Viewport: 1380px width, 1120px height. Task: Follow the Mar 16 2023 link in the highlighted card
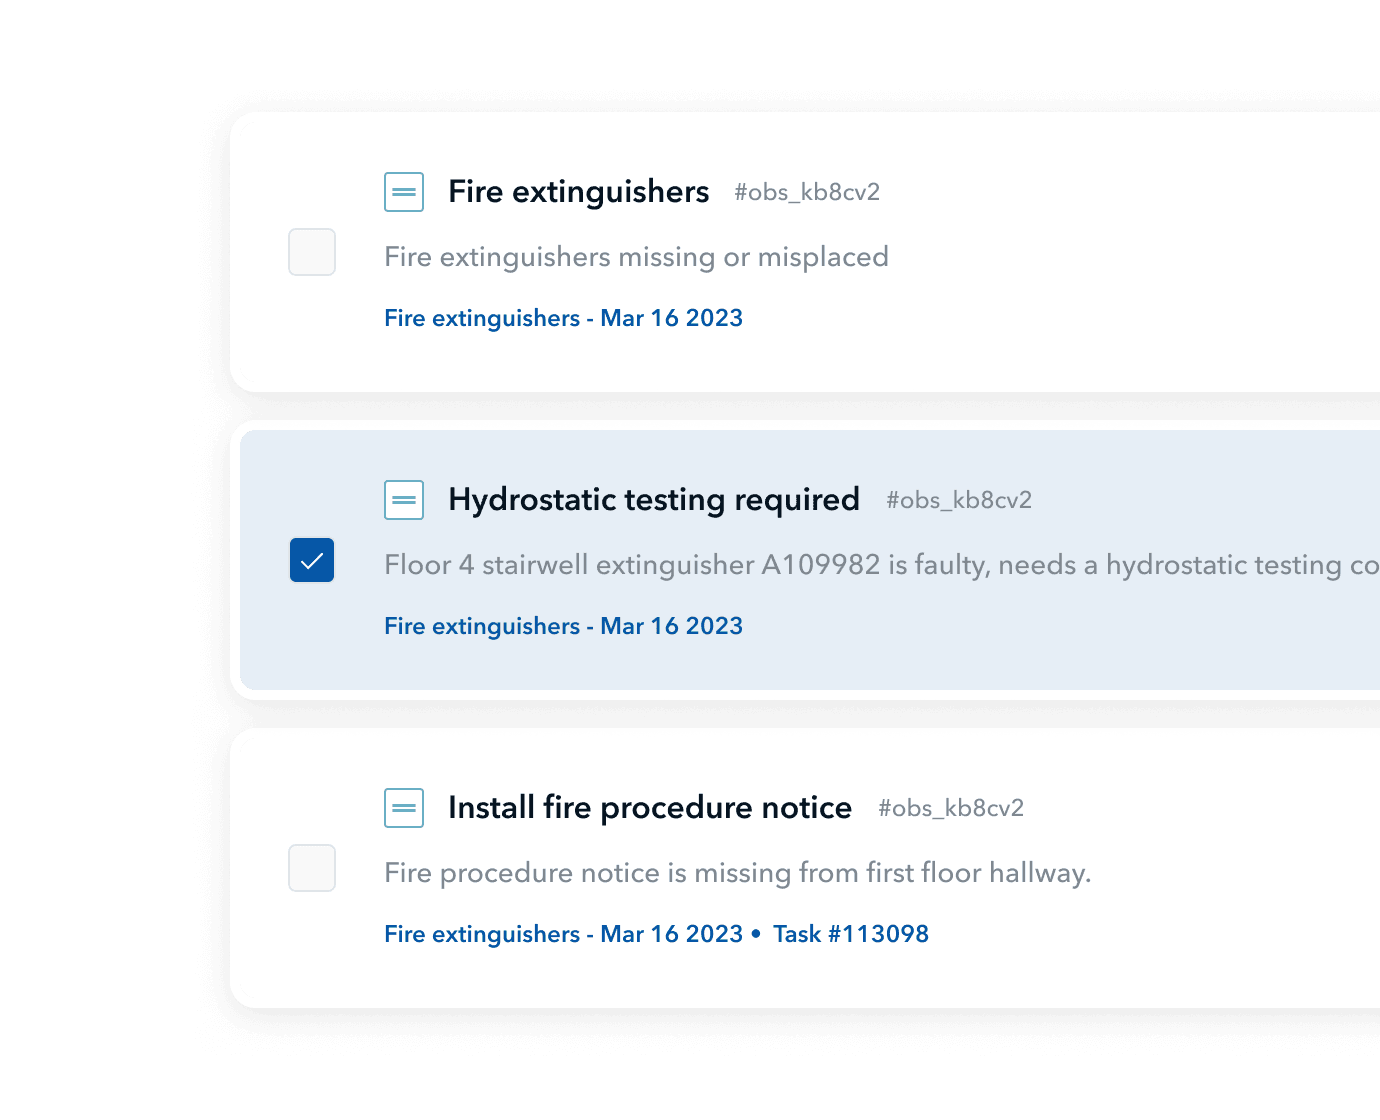(x=563, y=626)
